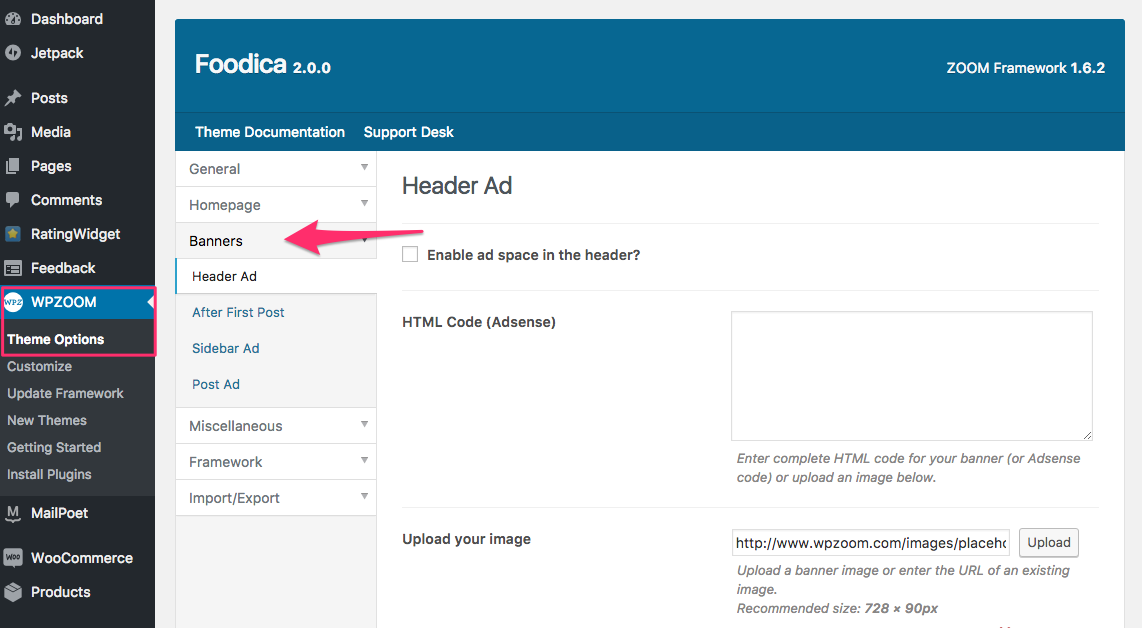Click the Products box icon
This screenshot has height=628, width=1142.
pos(13,592)
